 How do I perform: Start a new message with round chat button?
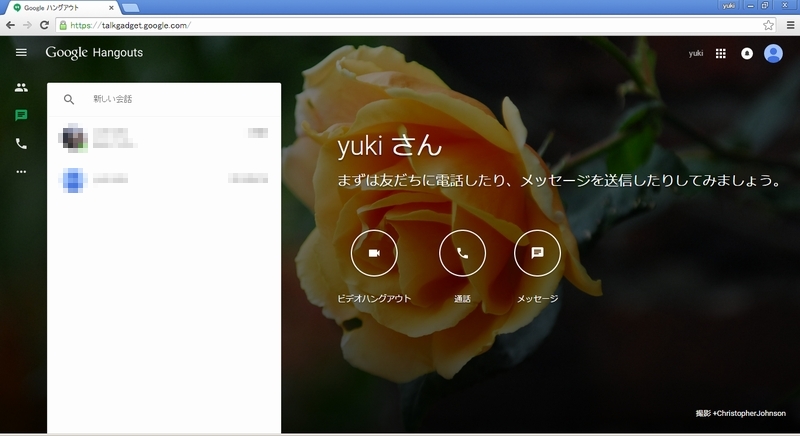coord(537,253)
